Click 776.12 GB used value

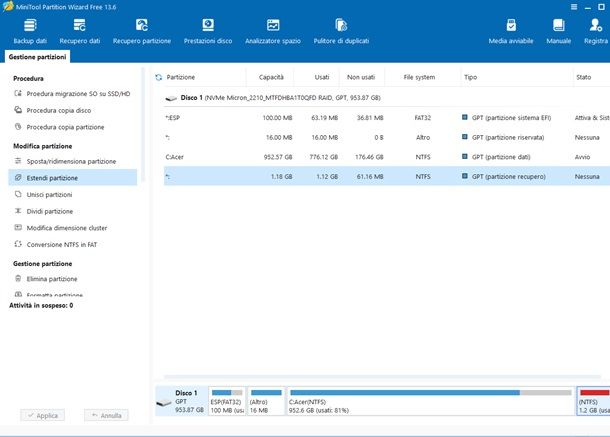click(x=324, y=157)
